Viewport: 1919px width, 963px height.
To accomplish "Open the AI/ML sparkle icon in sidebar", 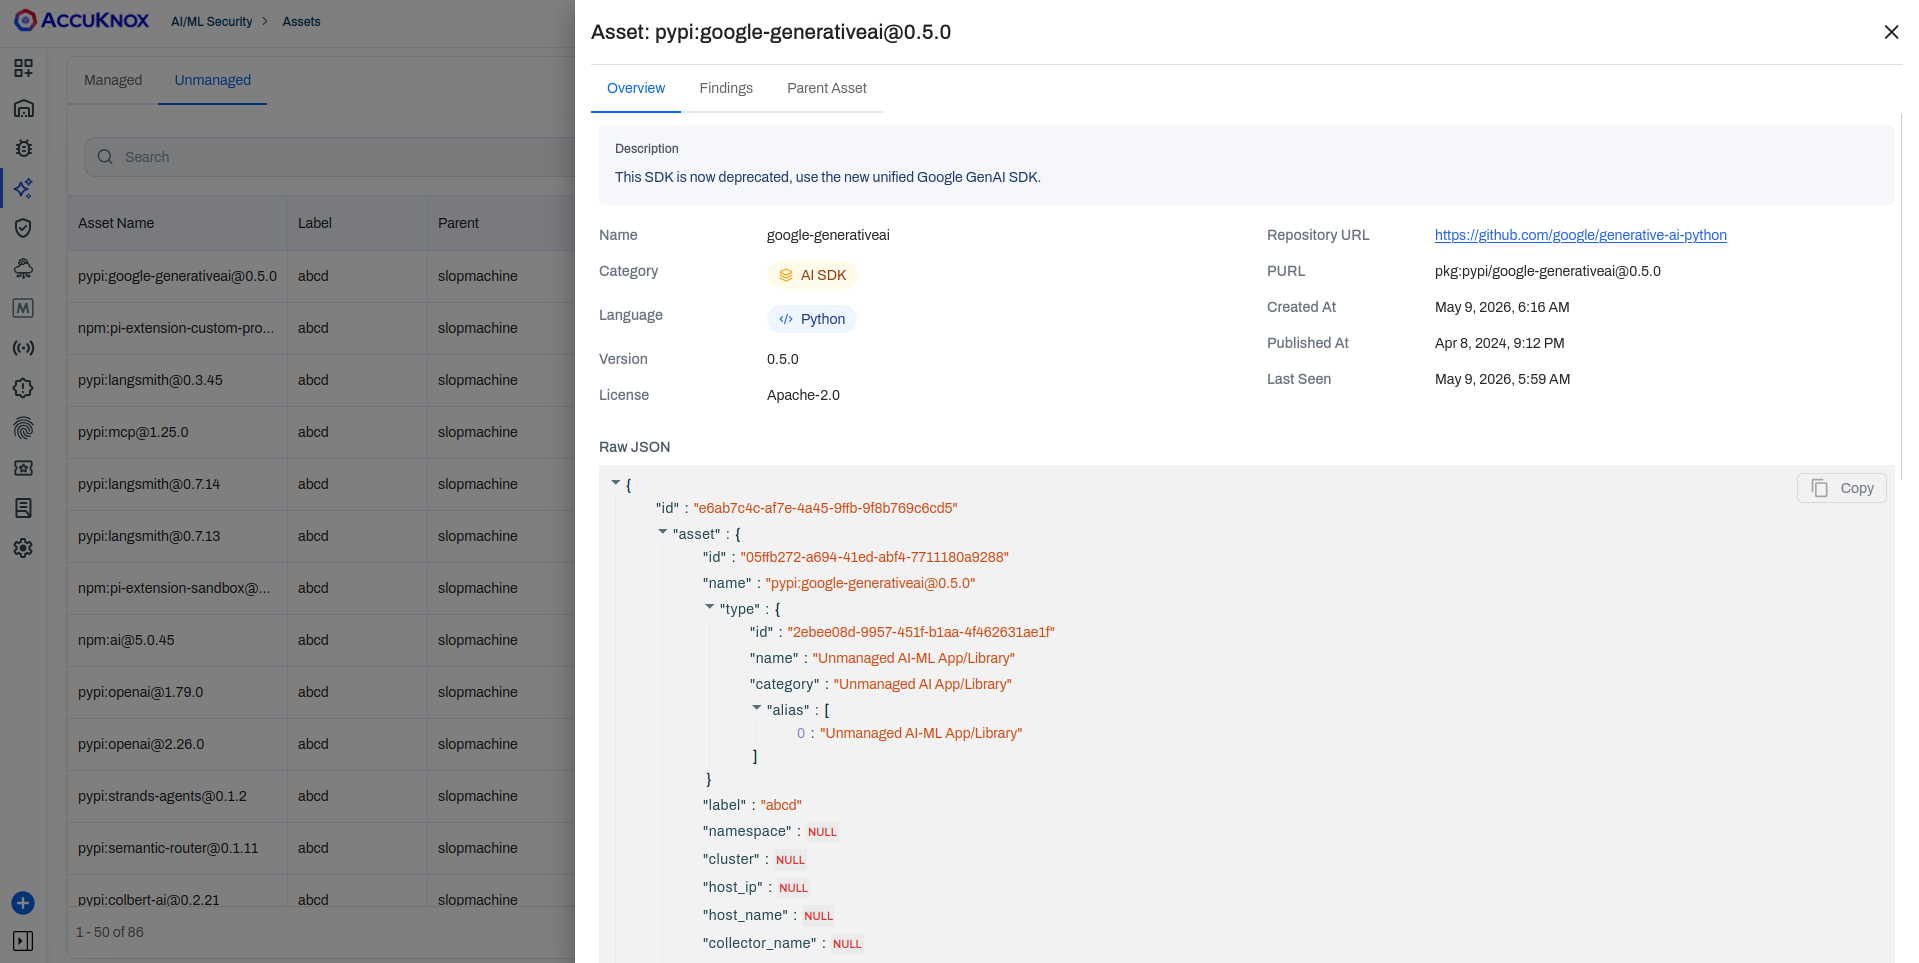I will click(x=23, y=188).
